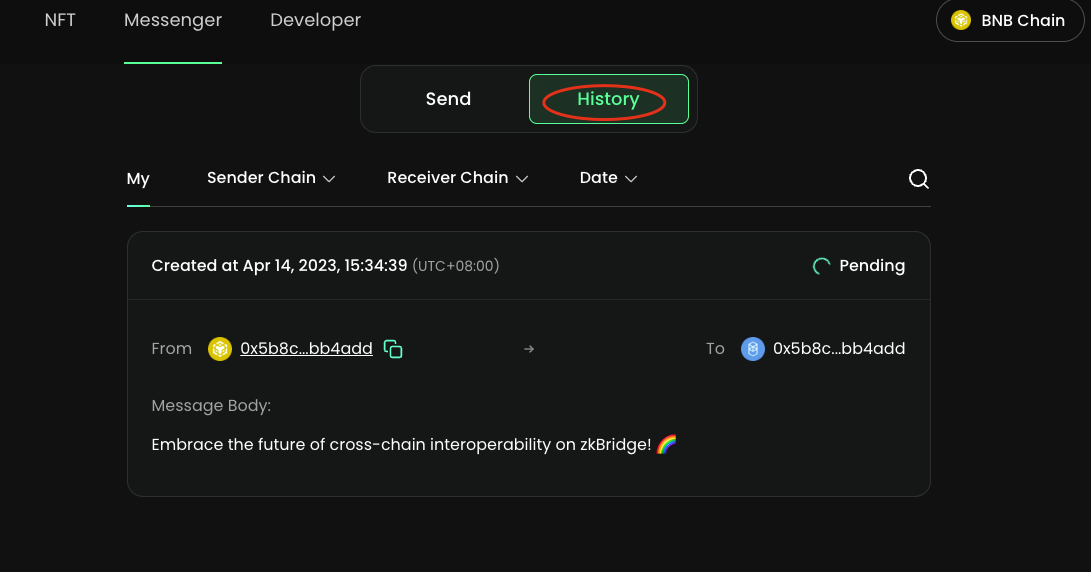Click the message body text about zkBridge
The image size is (1091, 572).
point(400,444)
